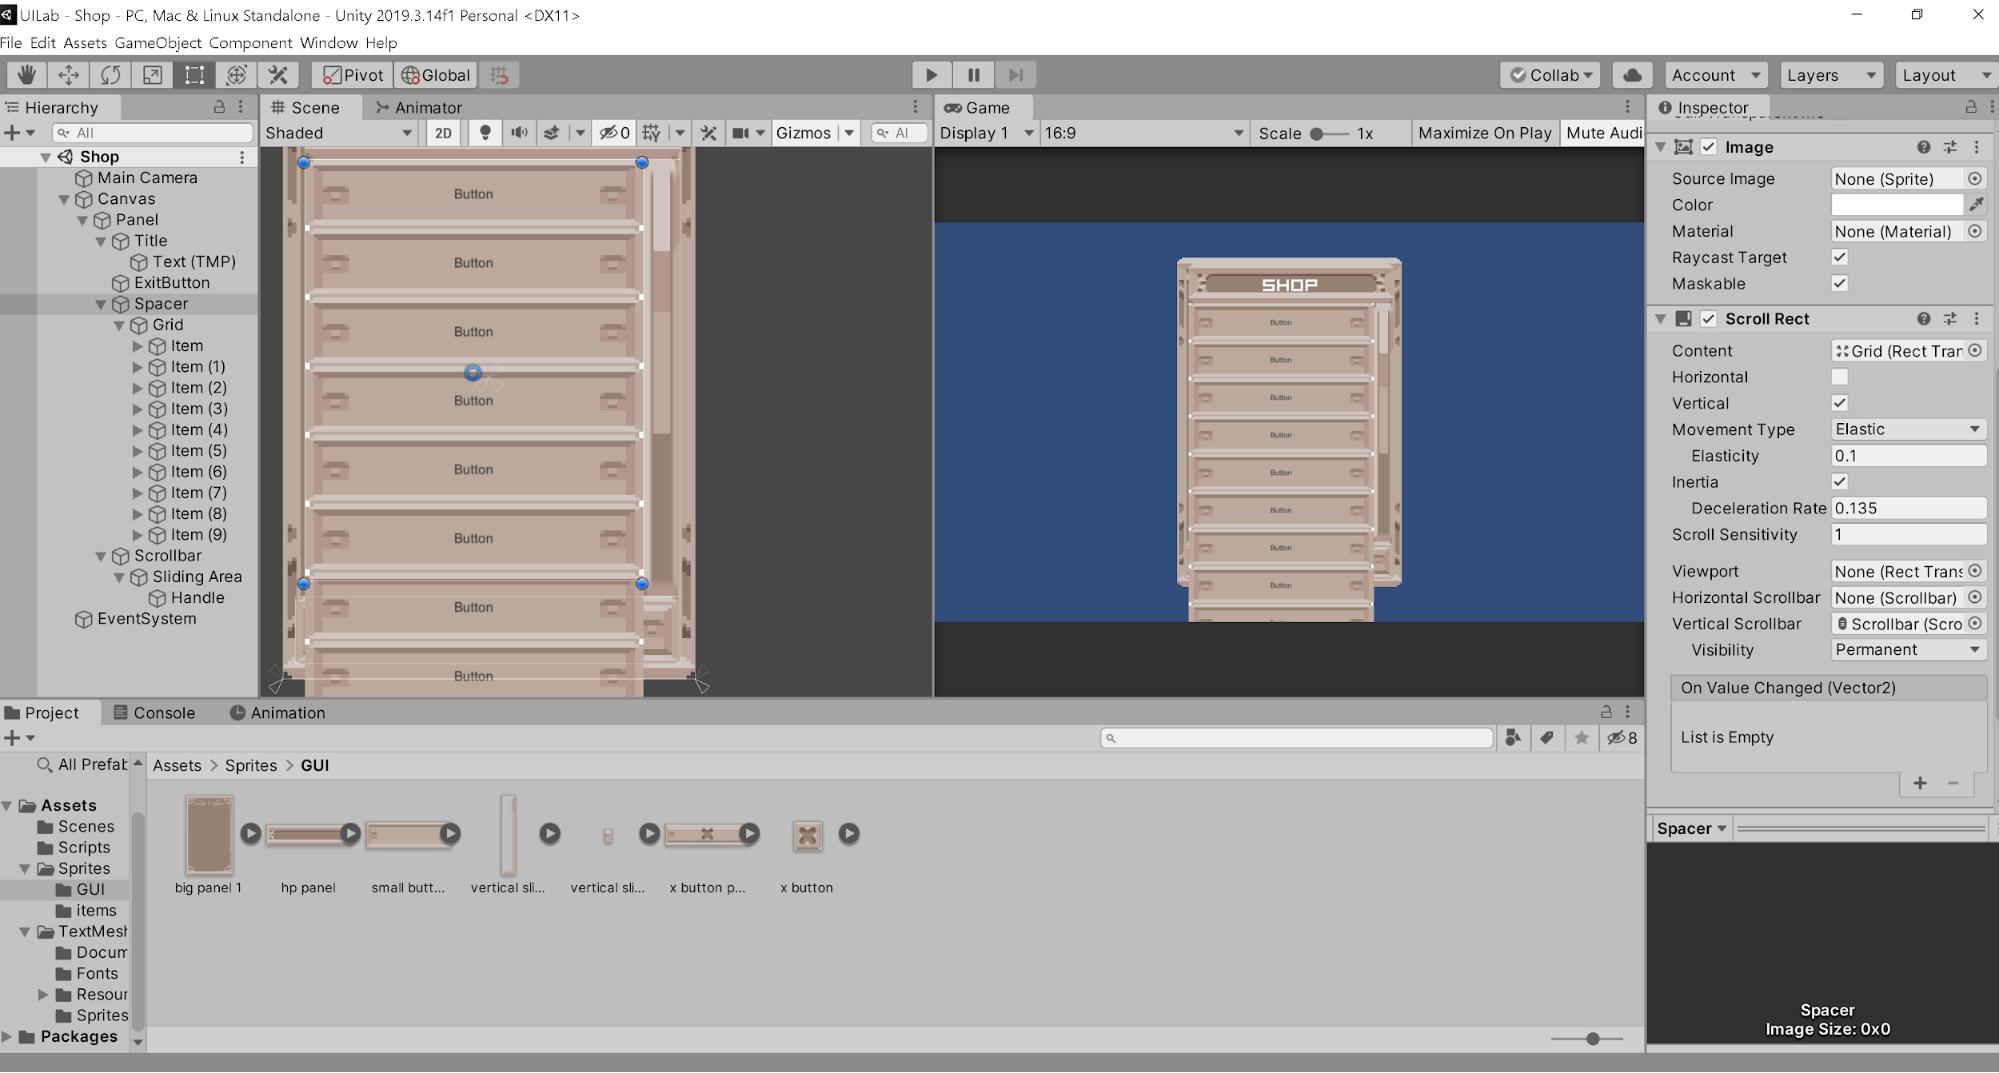Enable Horizontal scrolling checkbox
The image size is (1999, 1073).
coord(1840,377)
